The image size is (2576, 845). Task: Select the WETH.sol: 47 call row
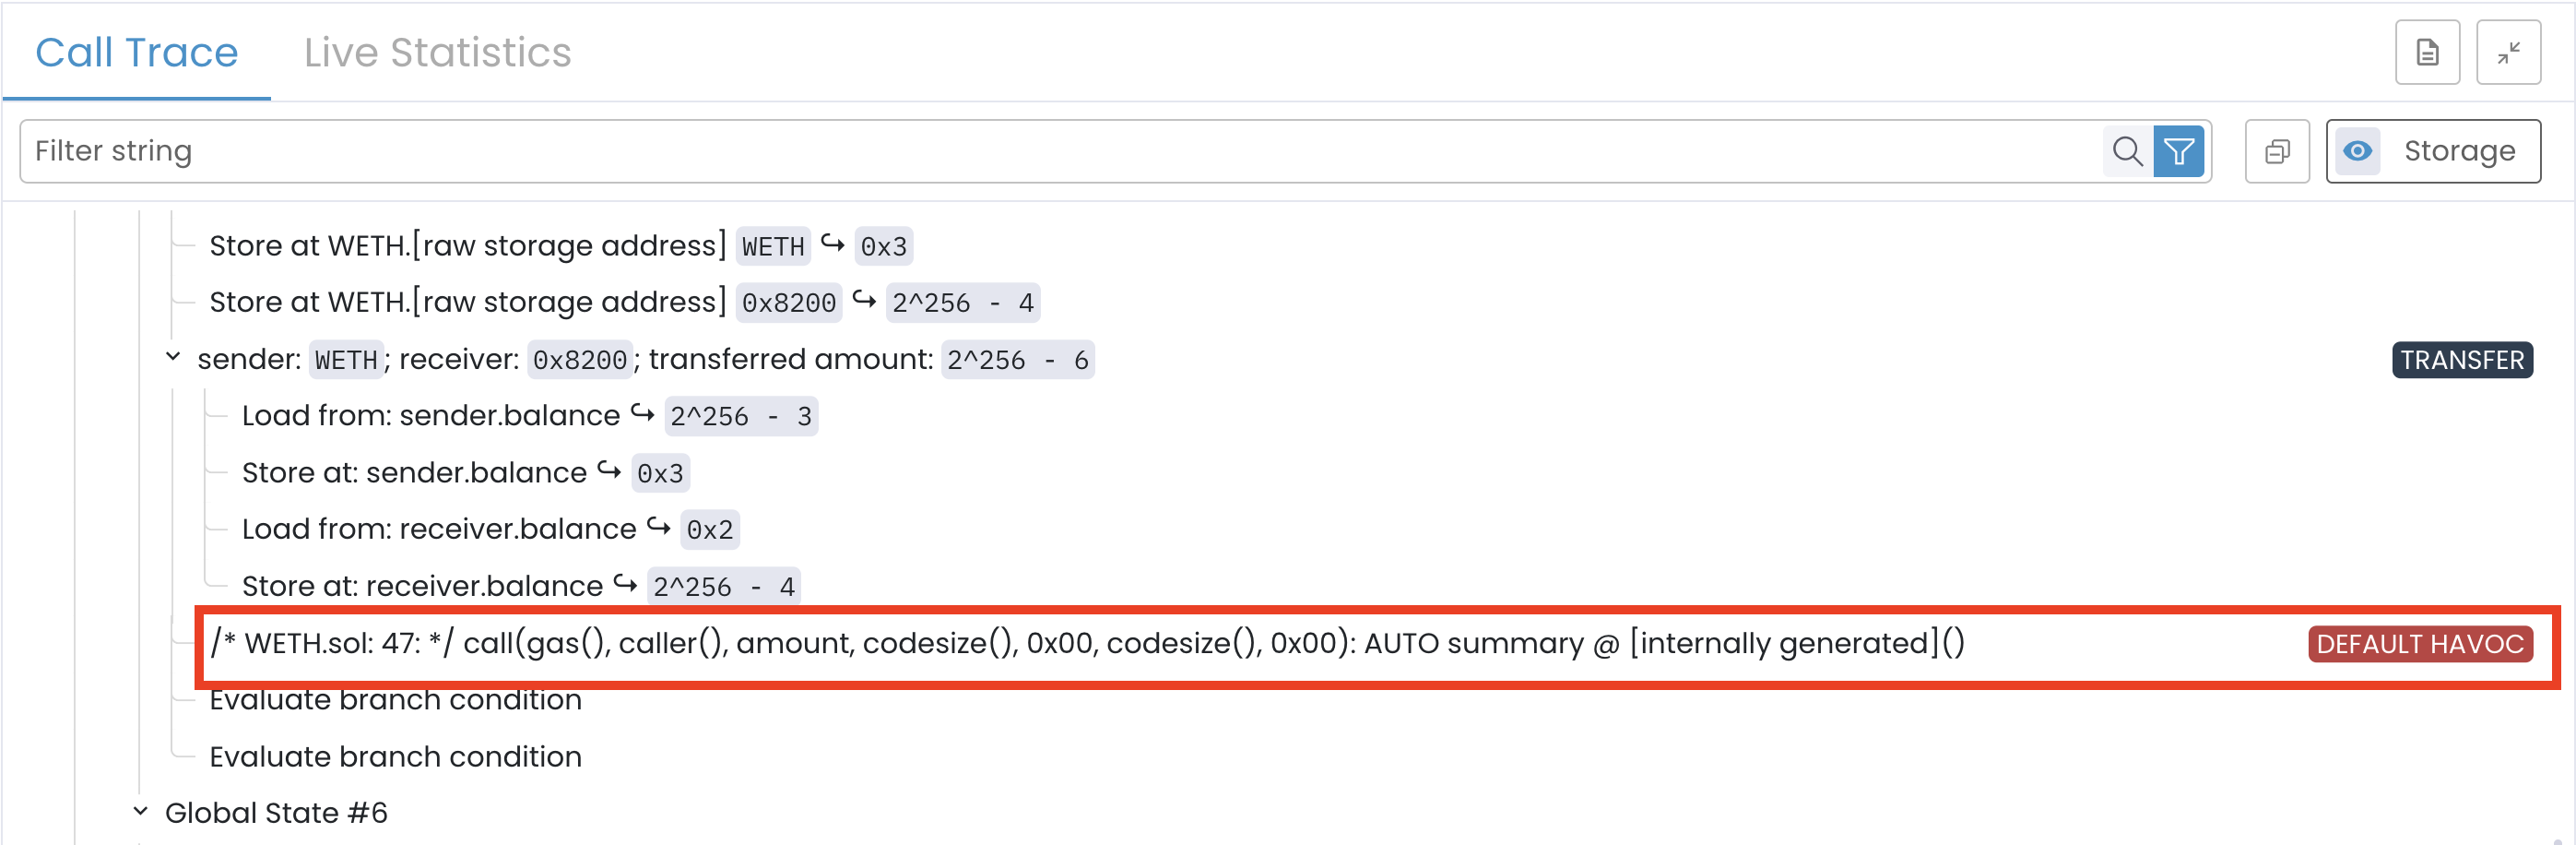click(x=1087, y=643)
